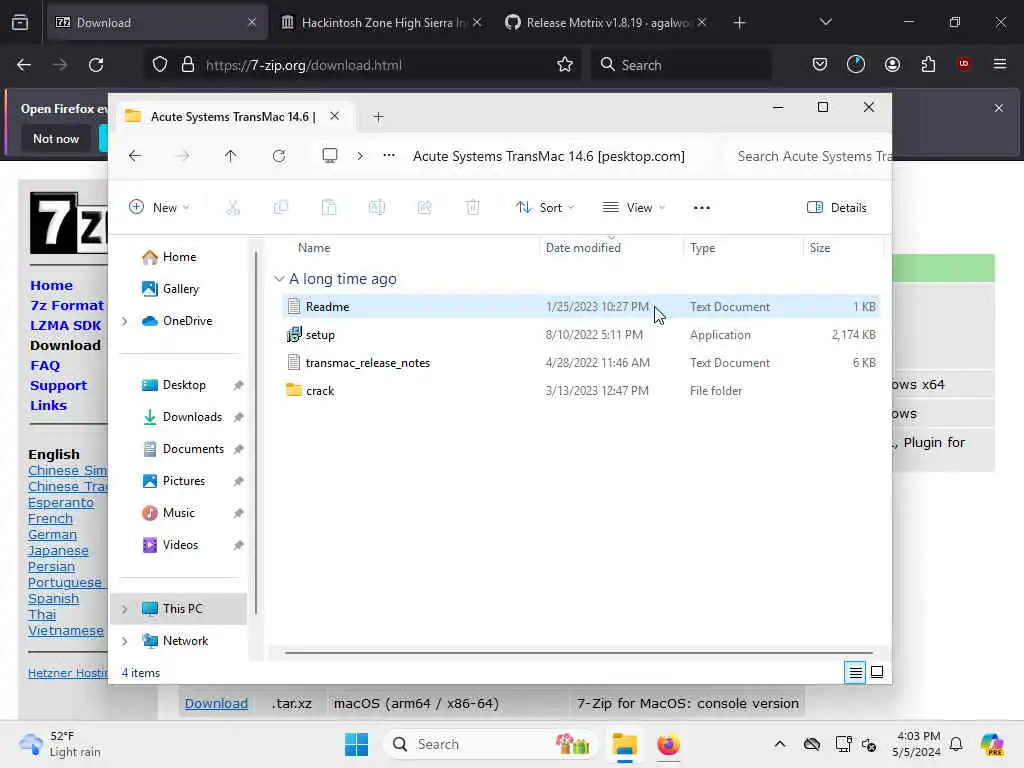1024x768 pixels.
Task: Switch to large thumbnails view icon
Action: (877, 672)
